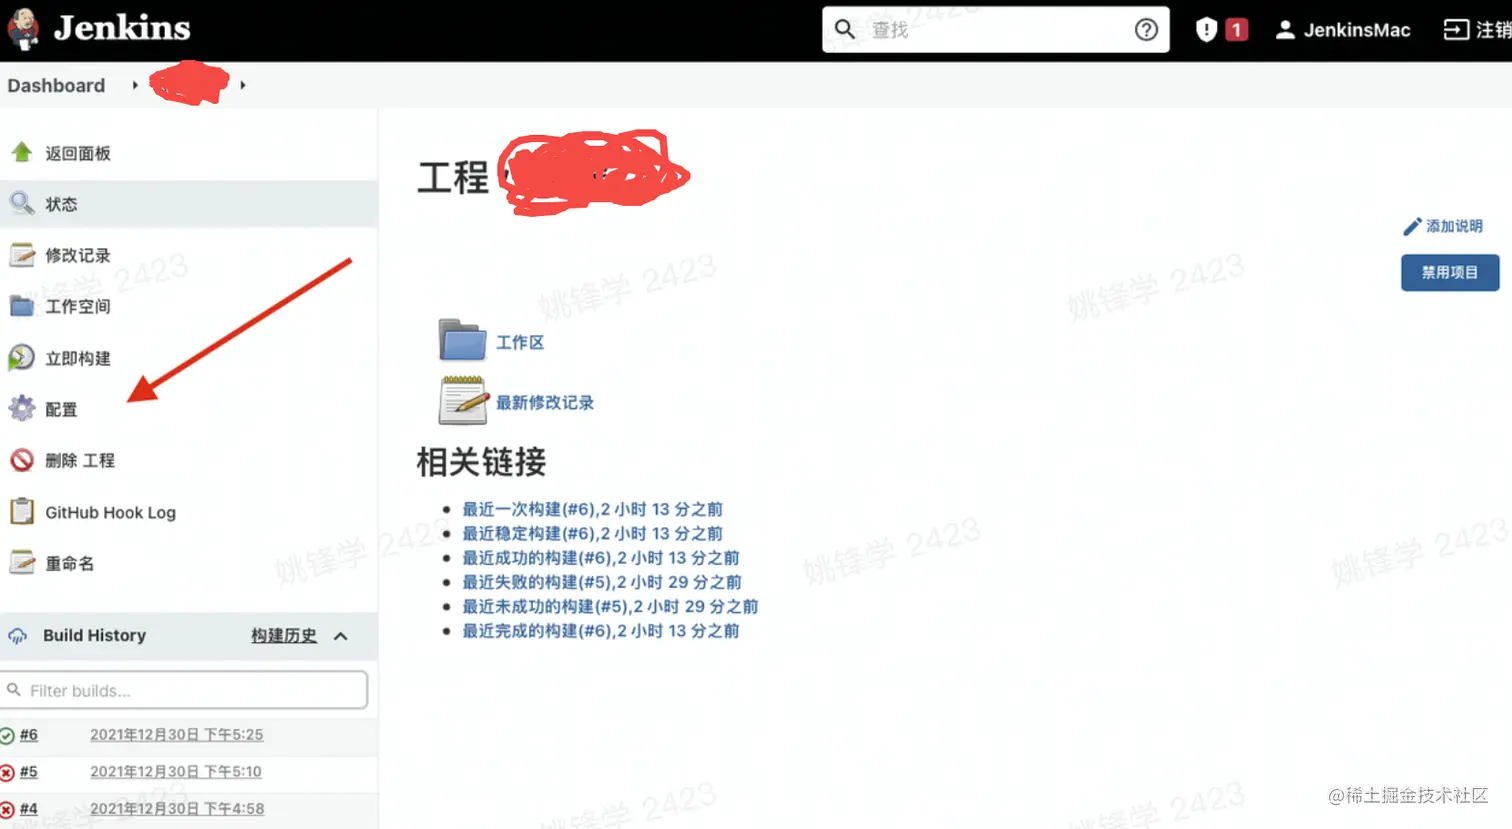
Task: Expand the arrow after the project breadcrumb
Action: point(243,86)
